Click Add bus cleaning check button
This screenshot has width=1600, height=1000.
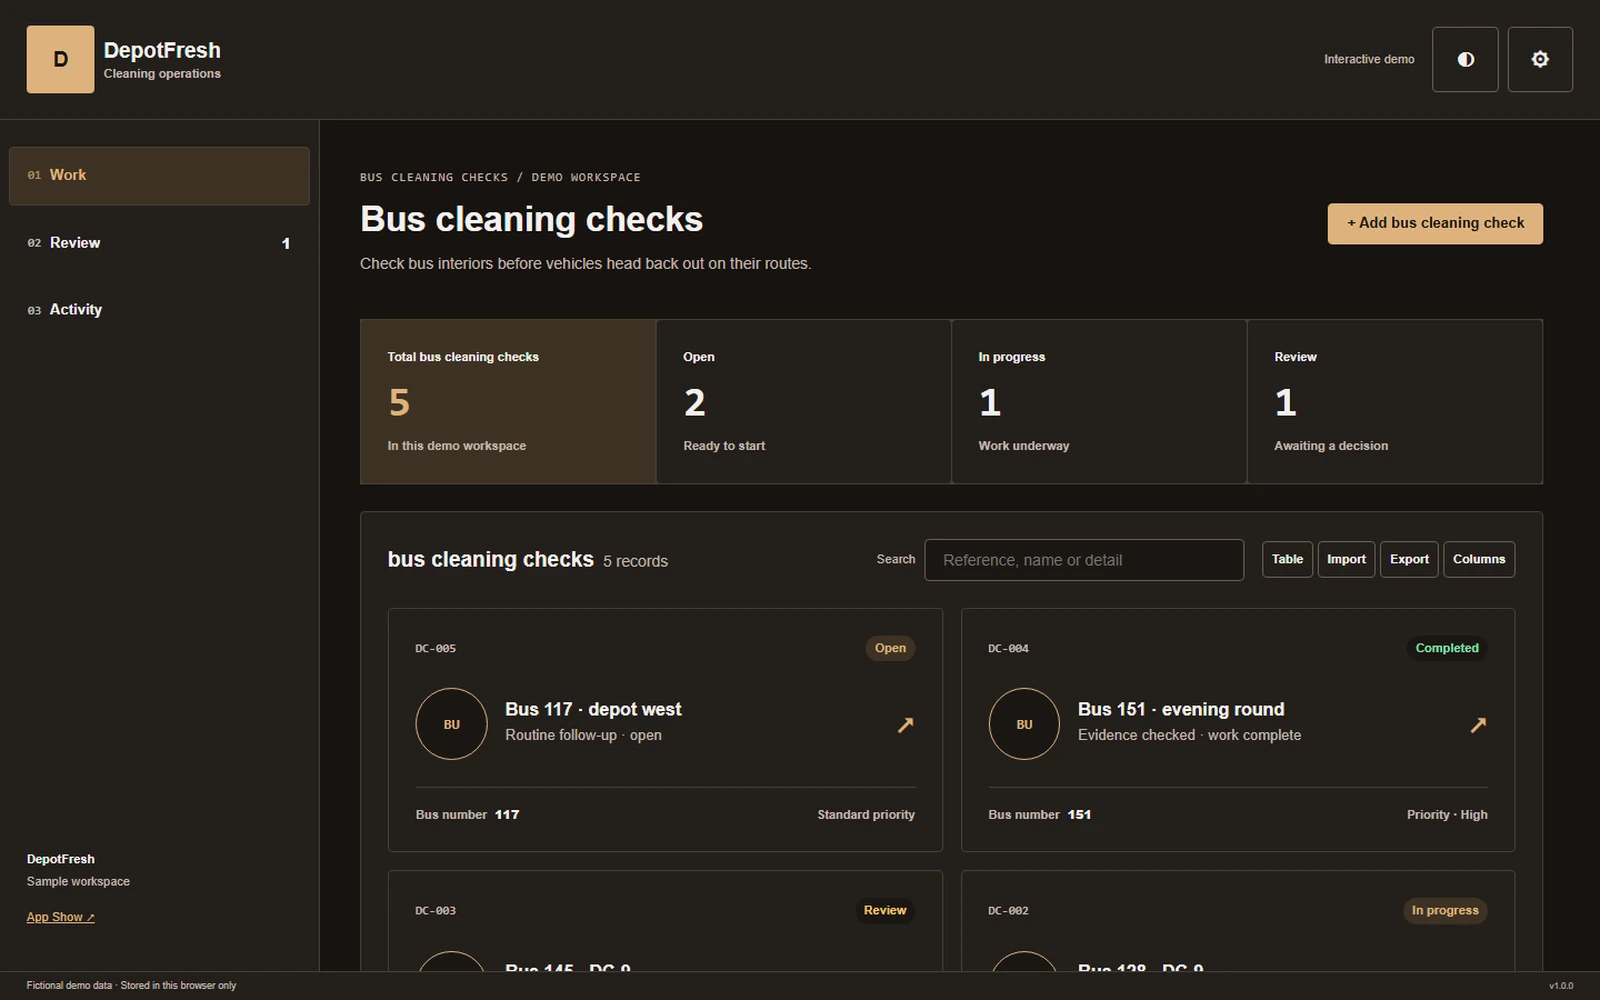tap(1435, 223)
